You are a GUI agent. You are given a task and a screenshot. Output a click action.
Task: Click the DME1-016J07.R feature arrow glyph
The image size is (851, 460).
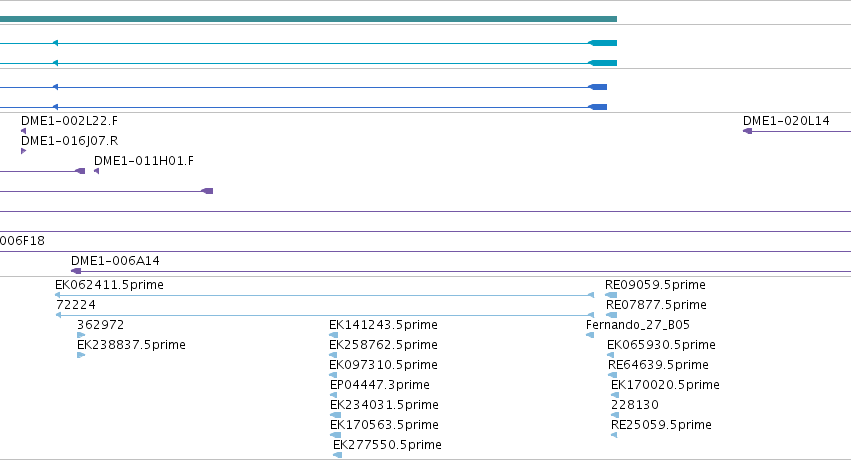tap(23, 151)
